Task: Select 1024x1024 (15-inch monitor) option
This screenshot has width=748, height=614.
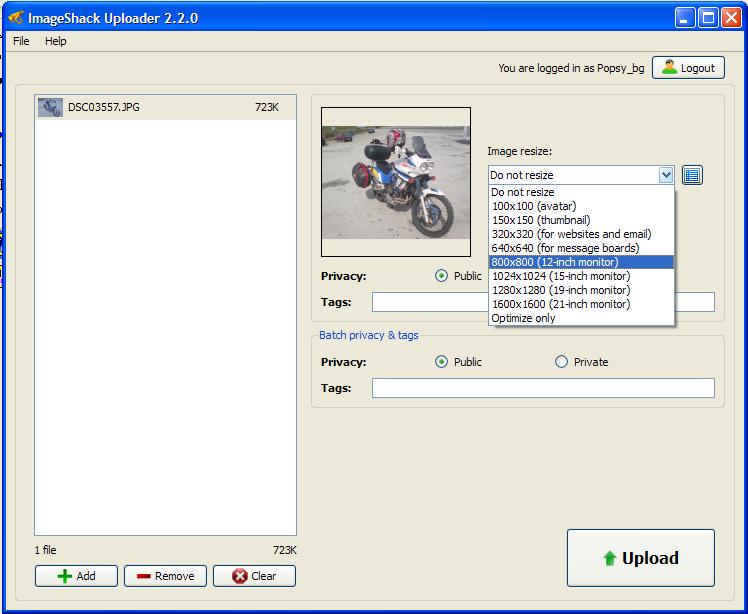Action: [x=581, y=276]
